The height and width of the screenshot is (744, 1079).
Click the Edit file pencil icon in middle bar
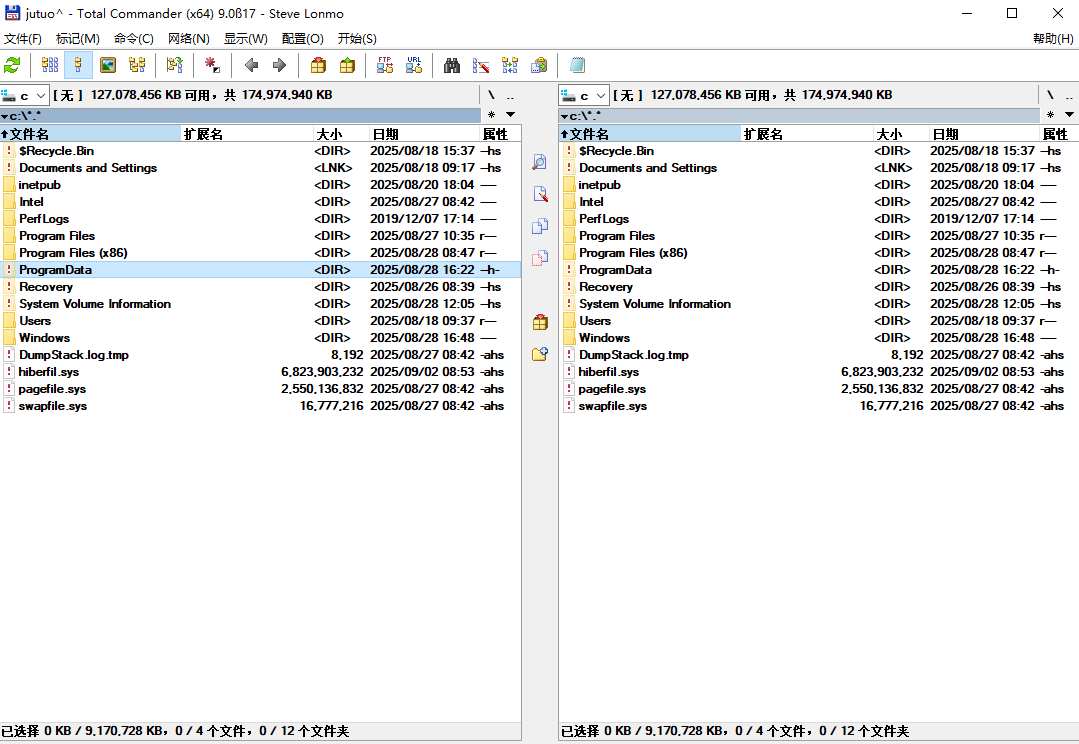click(x=540, y=194)
